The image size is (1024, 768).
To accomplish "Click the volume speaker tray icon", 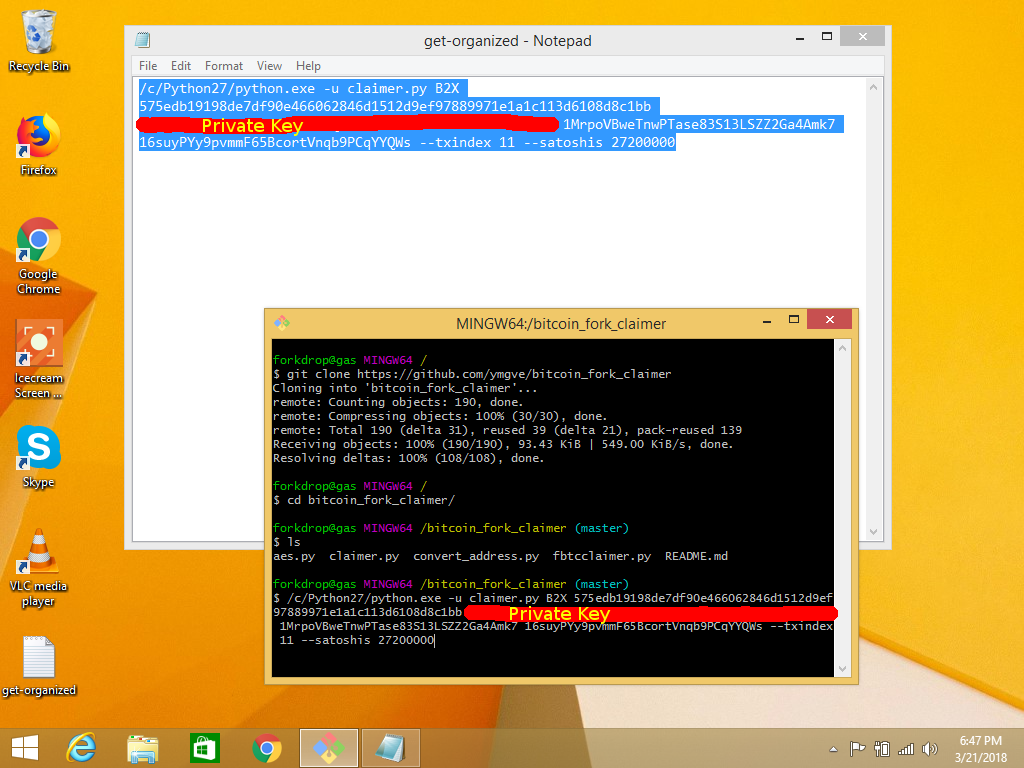I will click(931, 748).
